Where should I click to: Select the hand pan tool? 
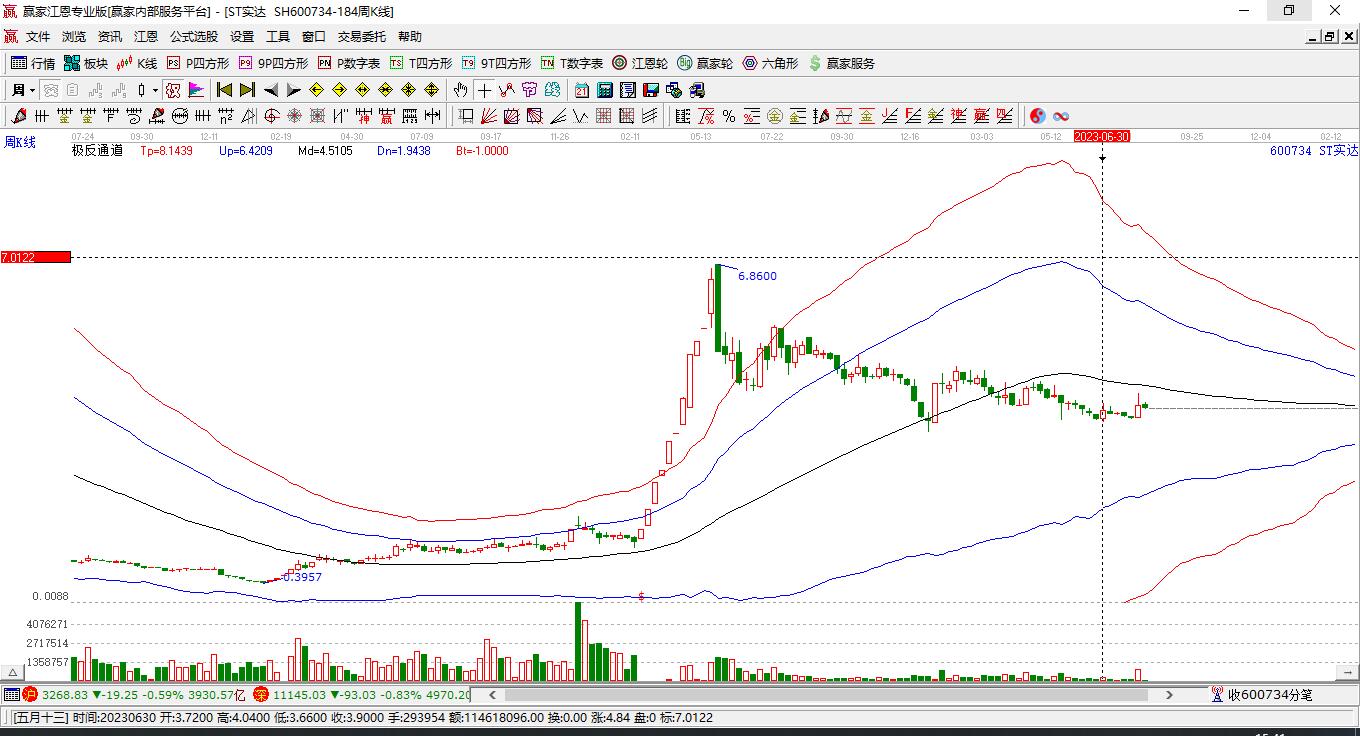460,90
